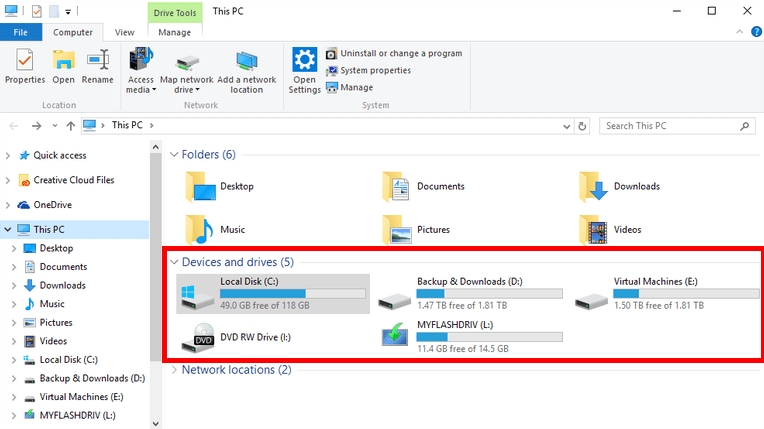Screen dimensions: 764x429
Task: Switch to the View ribbon tab
Action: click(125, 32)
